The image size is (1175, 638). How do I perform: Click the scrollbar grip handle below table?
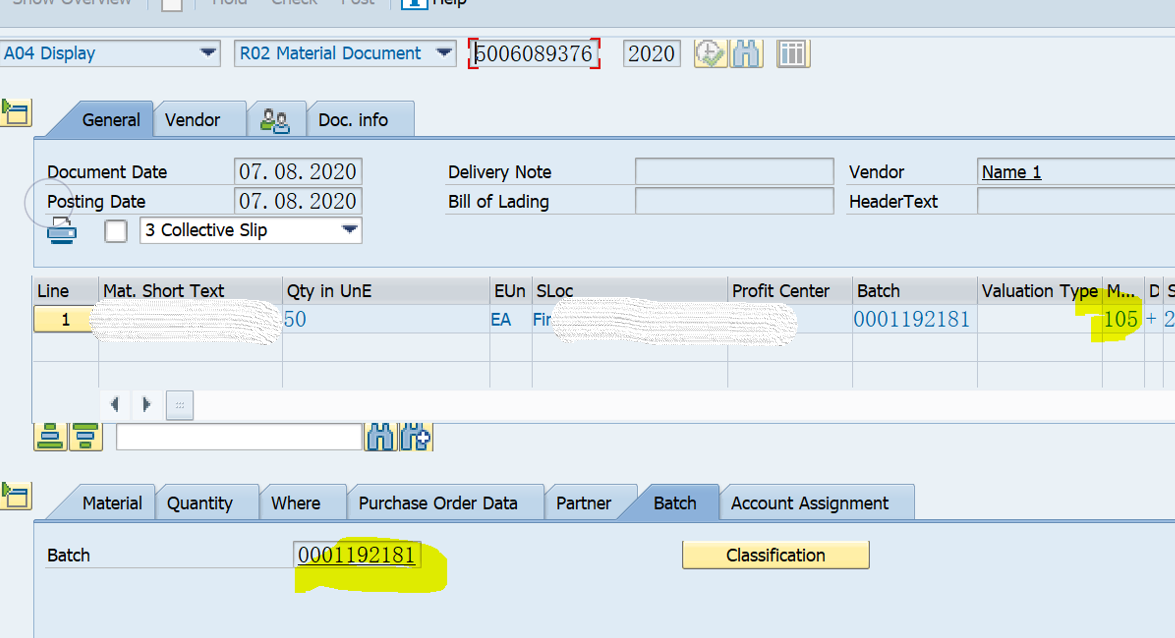click(x=180, y=405)
